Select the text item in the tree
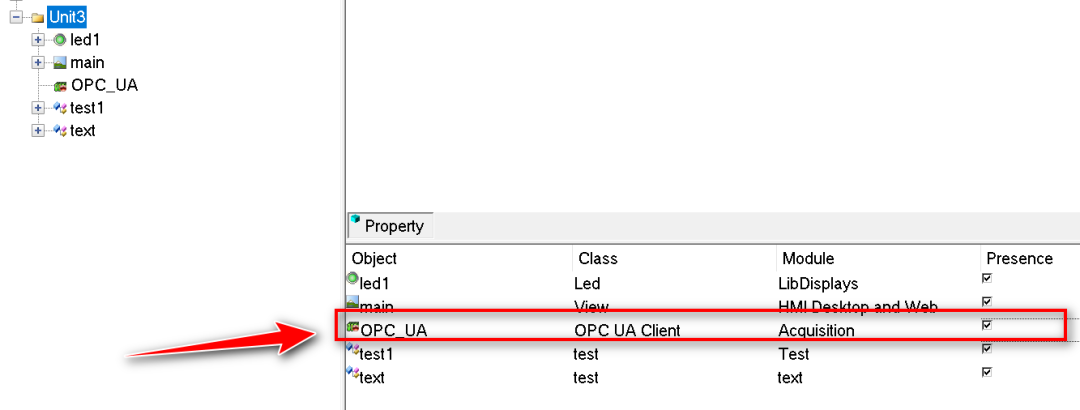Screen dimensions: 1080x410 point(83,131)
